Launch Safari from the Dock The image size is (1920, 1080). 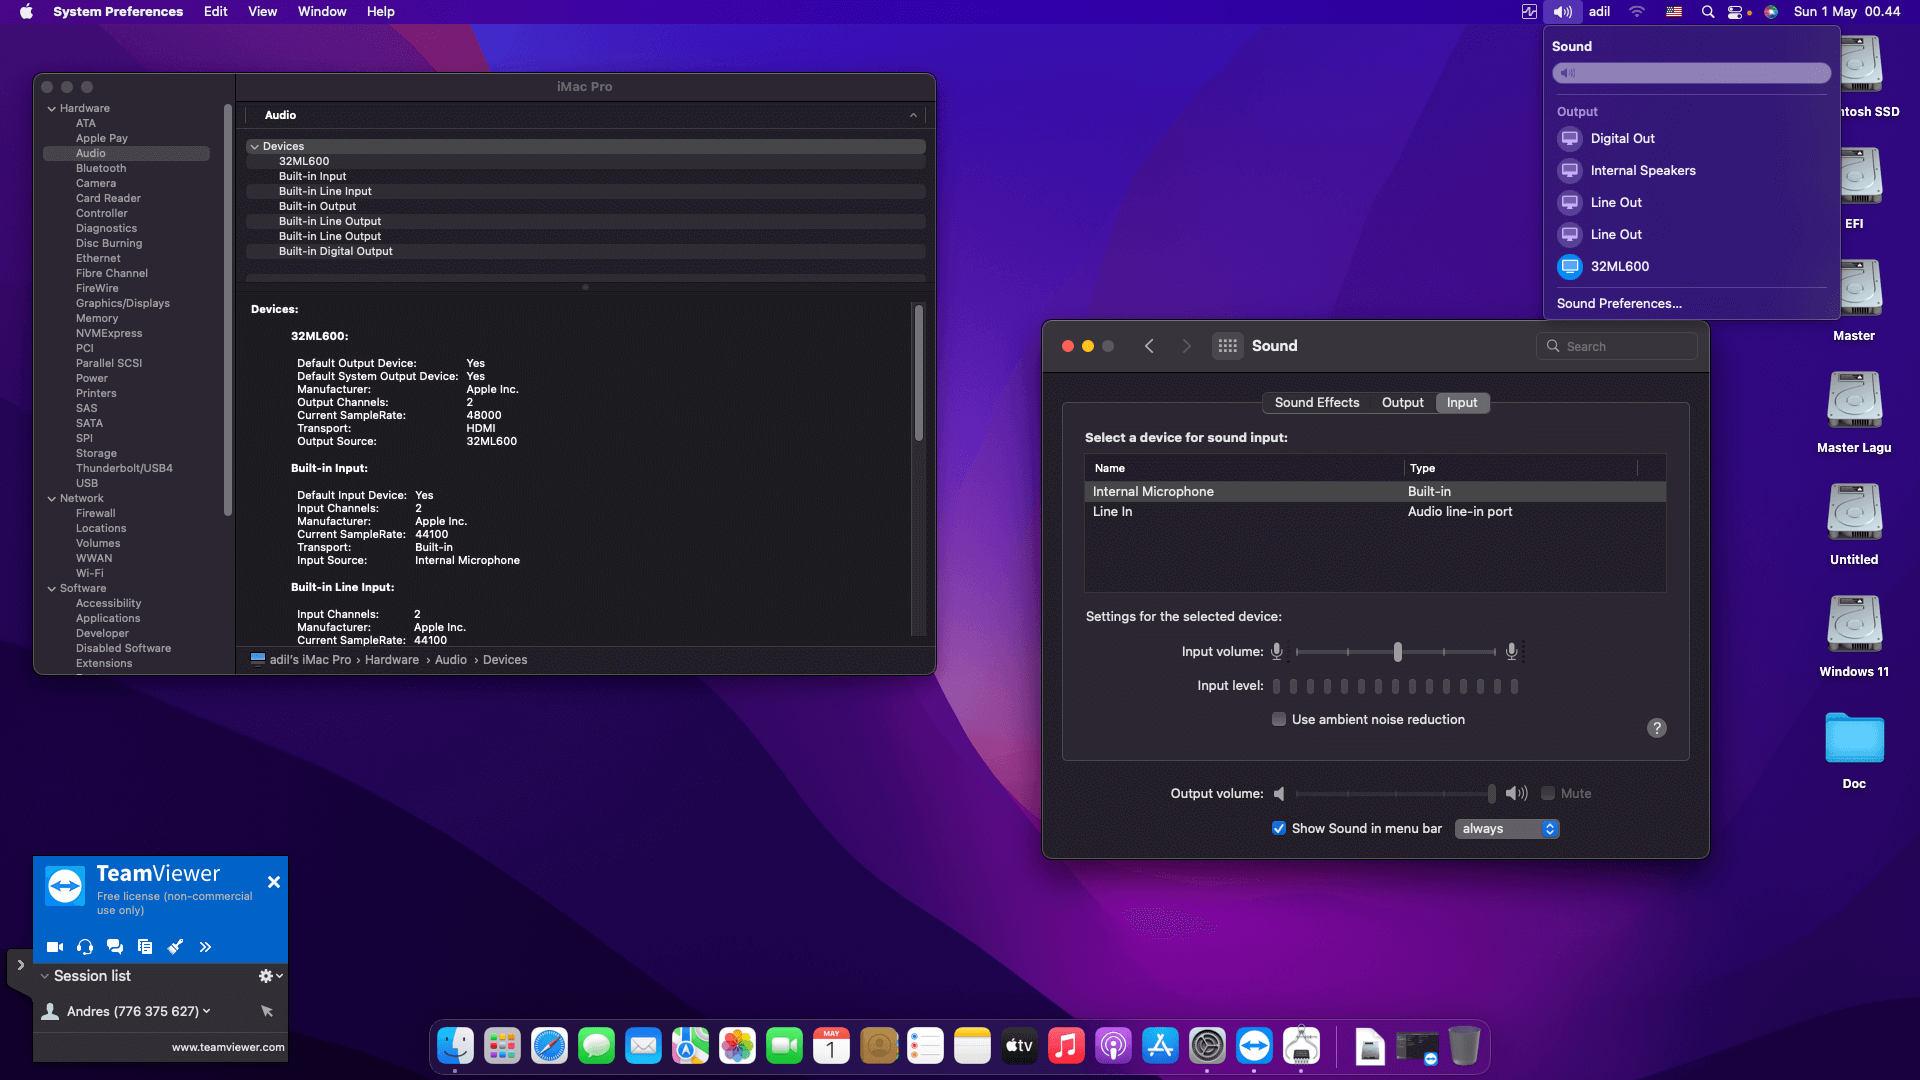(x=549, y=1046)
